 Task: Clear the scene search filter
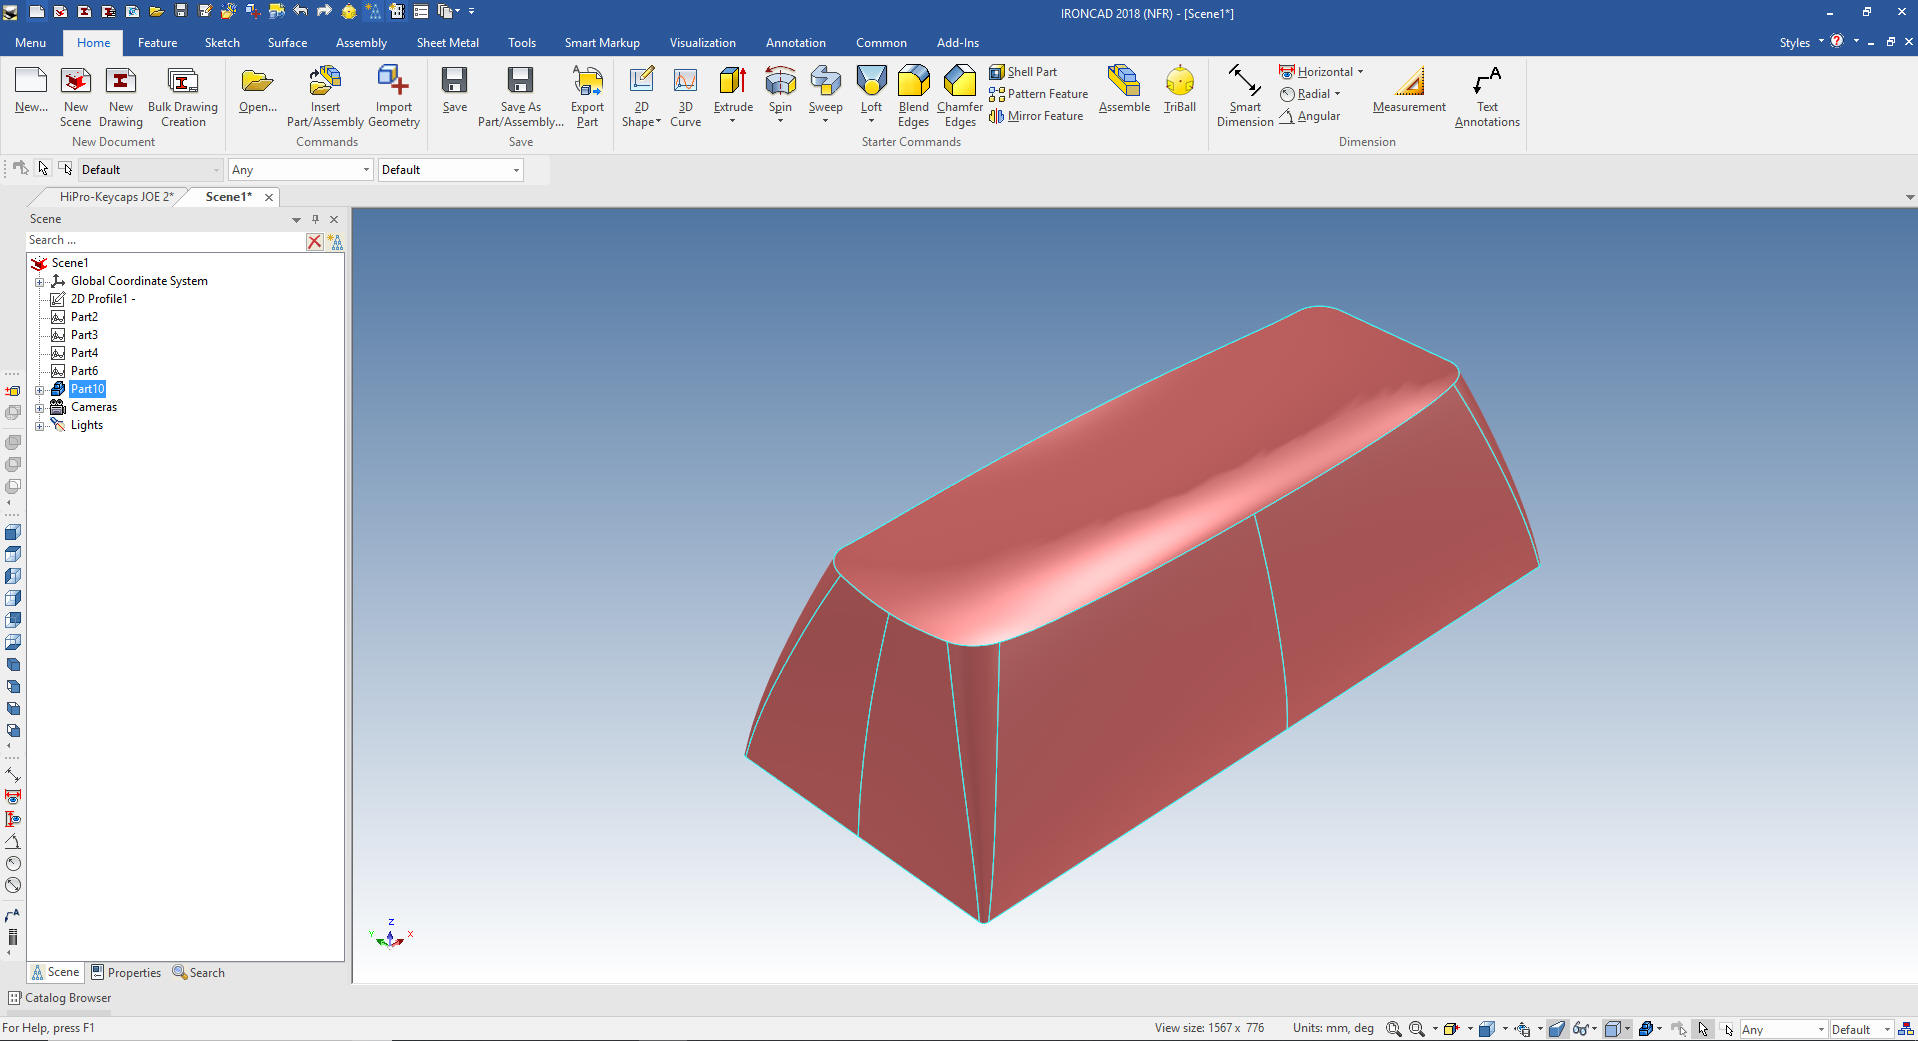click(314, 241)
